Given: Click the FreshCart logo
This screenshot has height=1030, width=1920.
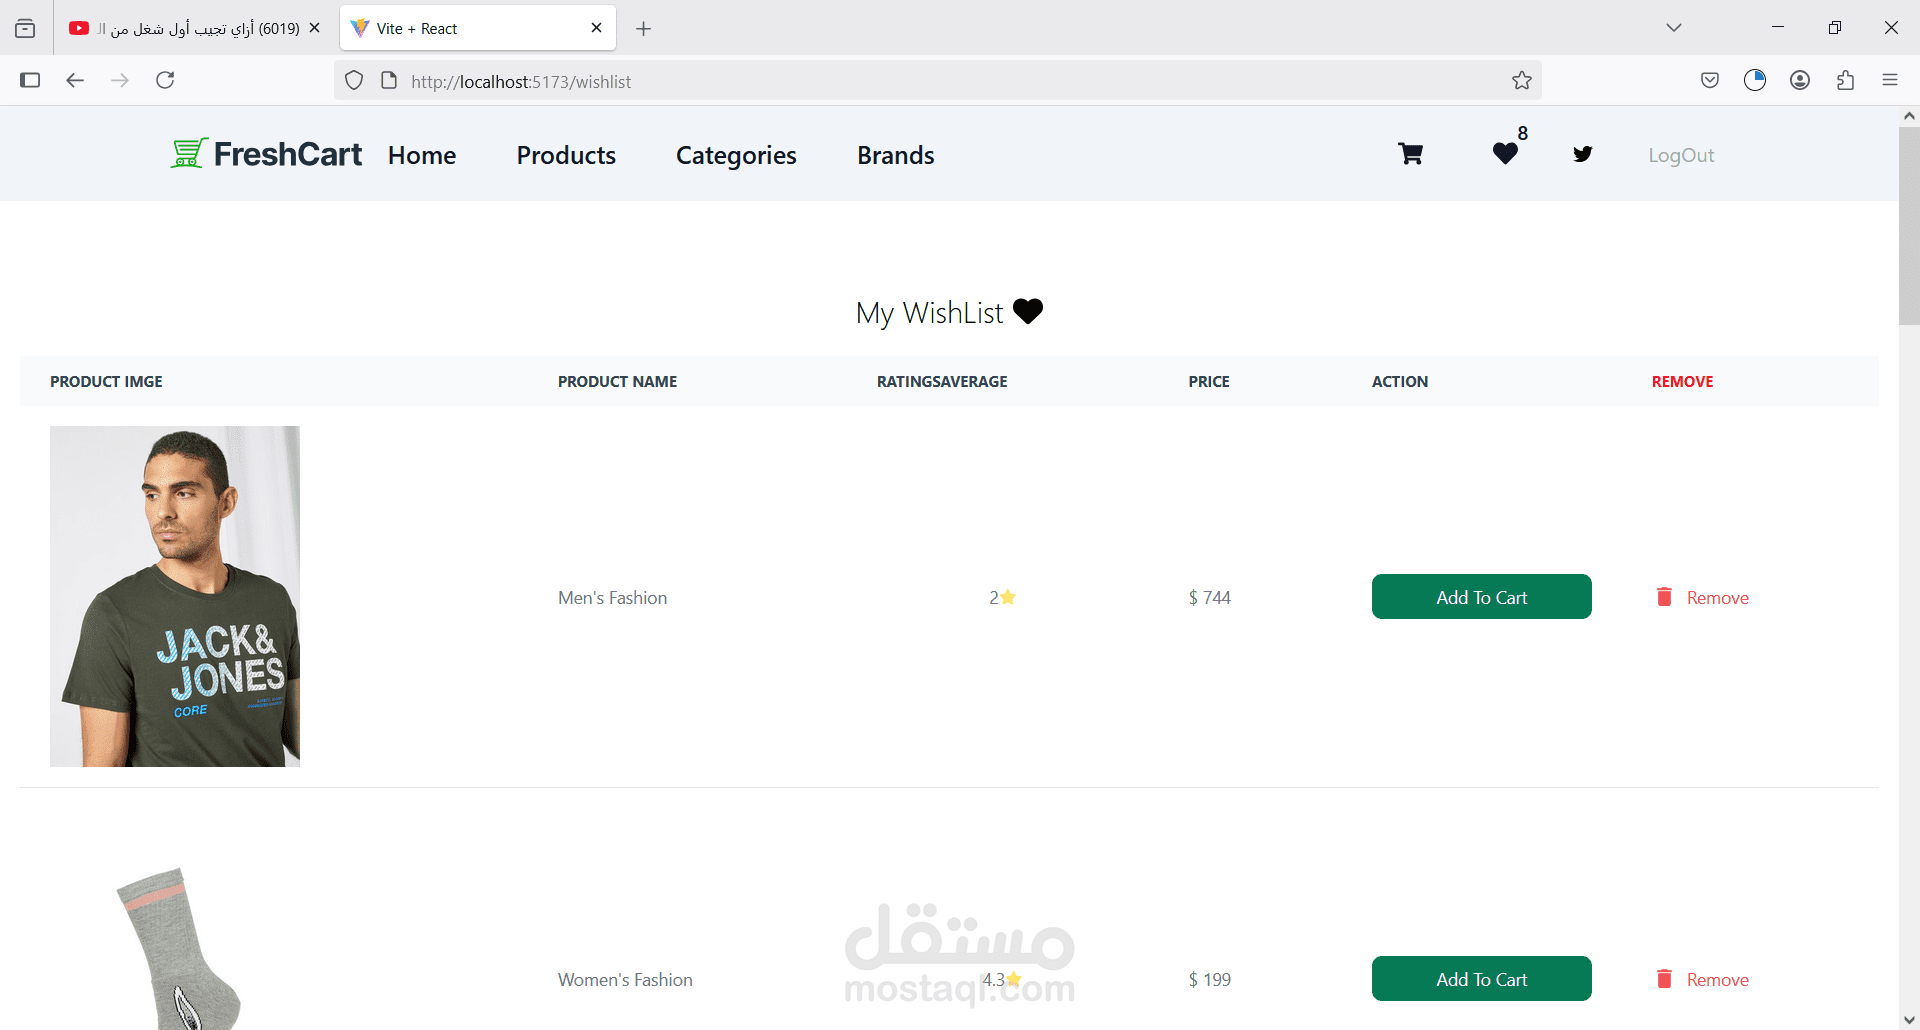Looking at the screenshot, I should point(266,154).
